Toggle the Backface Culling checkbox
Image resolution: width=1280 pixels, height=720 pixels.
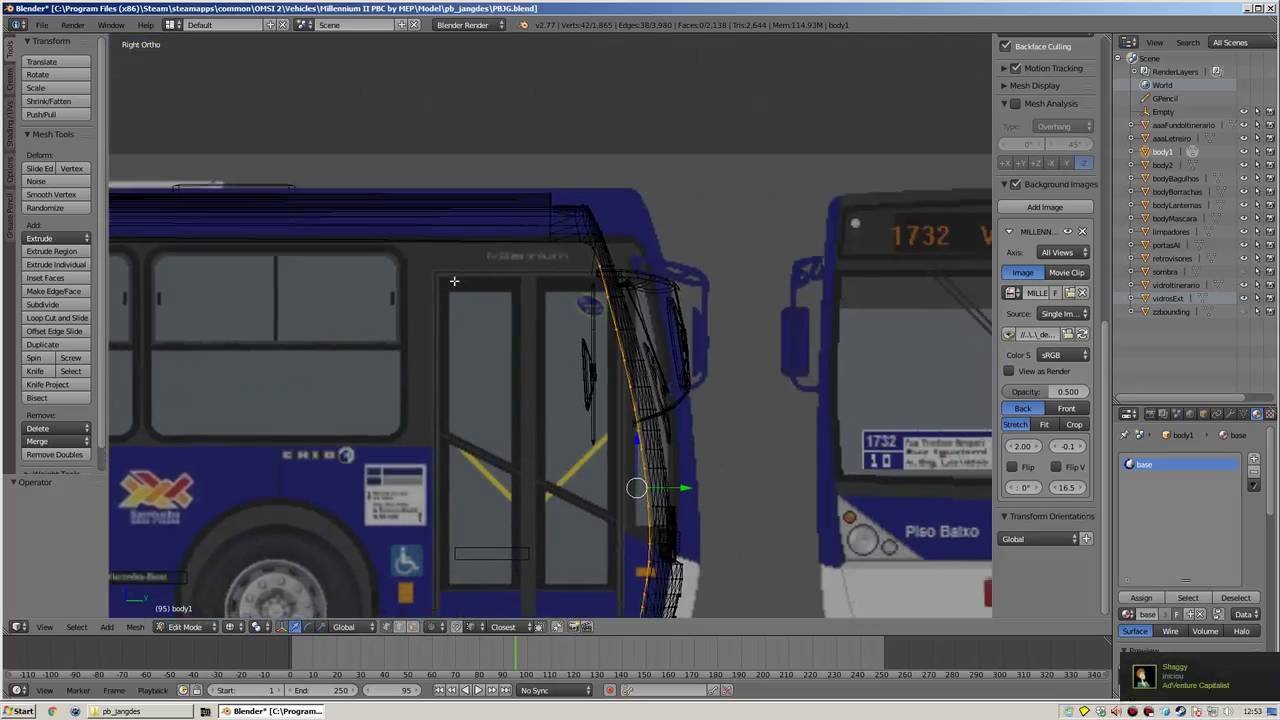coord(1007,46)
